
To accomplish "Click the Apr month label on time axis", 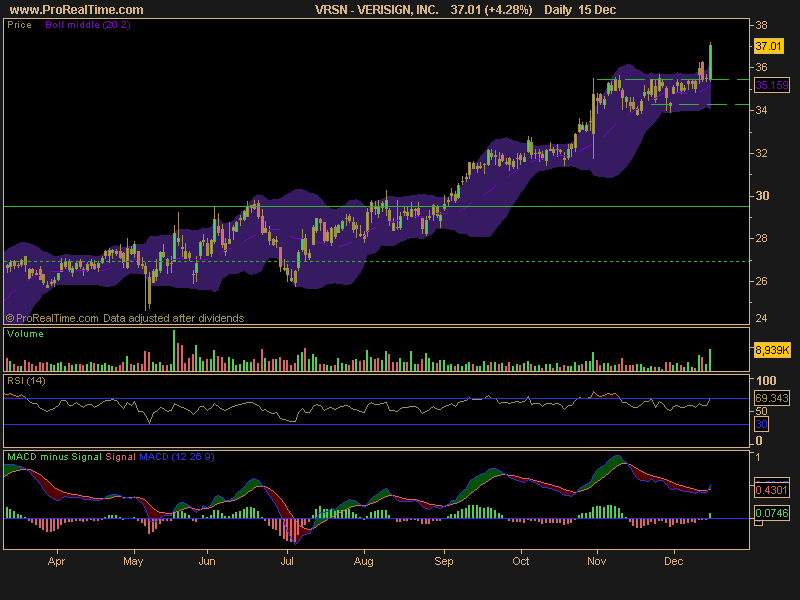I will pos(56,561).
